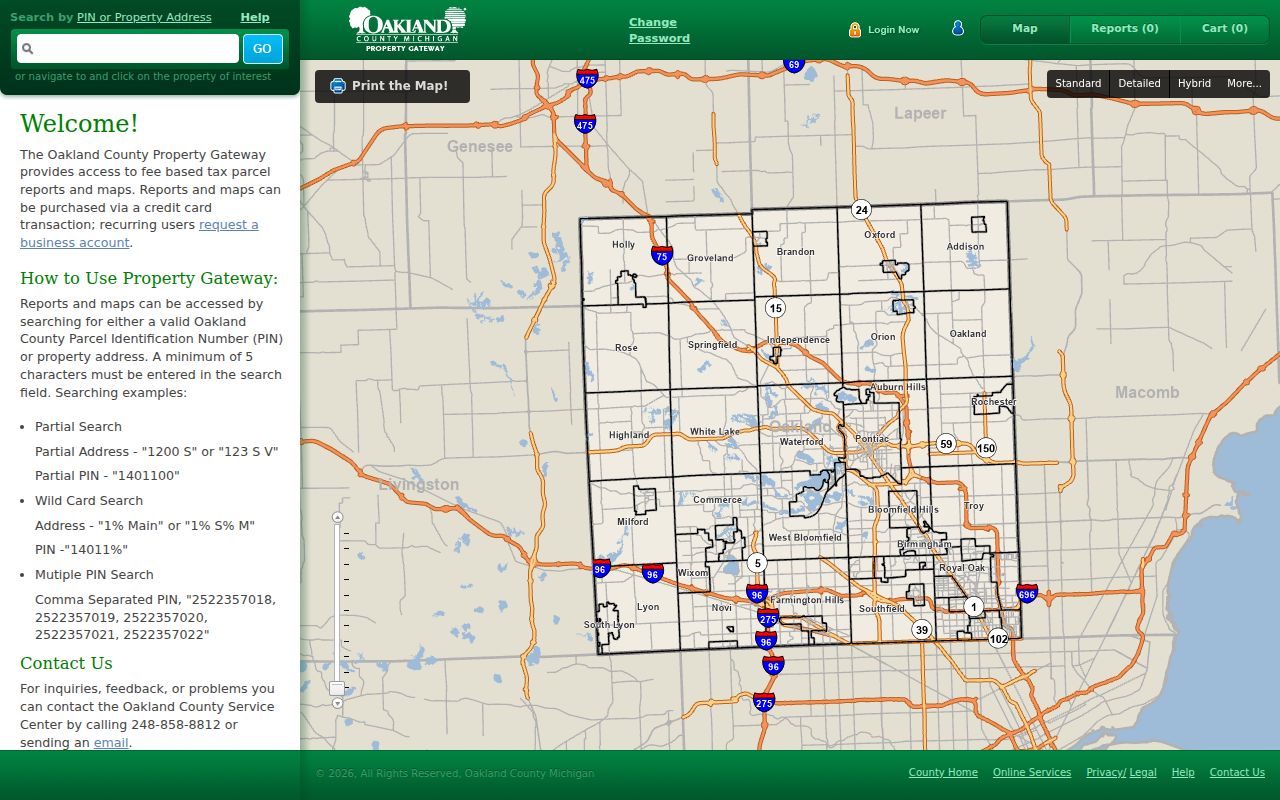Open the Contact Us footer link
Viewport: 1280px width, 800px height.
click(x=1237, y=773)
